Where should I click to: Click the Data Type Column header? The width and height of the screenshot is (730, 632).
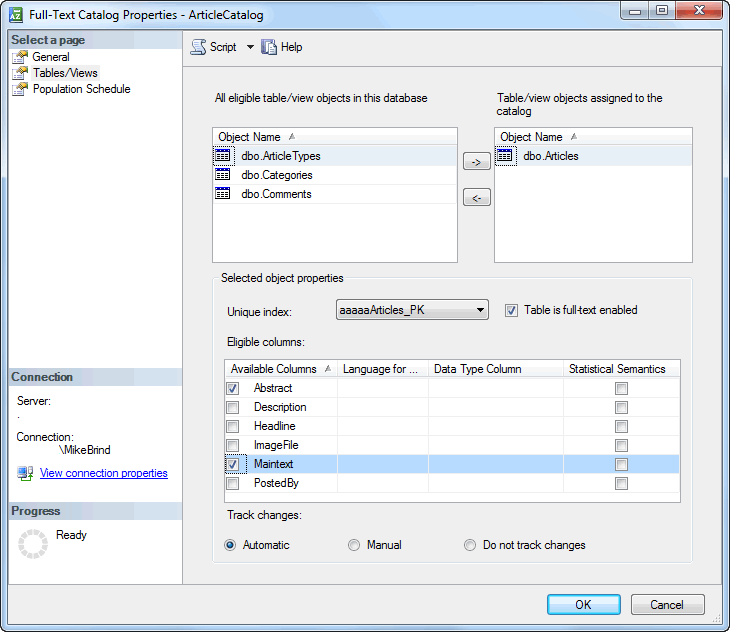pyautogui.click(x=496, y=369)
